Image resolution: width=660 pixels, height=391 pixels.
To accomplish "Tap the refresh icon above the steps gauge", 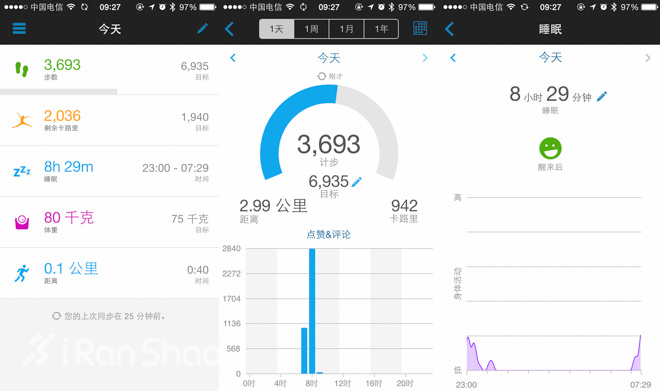I will pos(322,76).
